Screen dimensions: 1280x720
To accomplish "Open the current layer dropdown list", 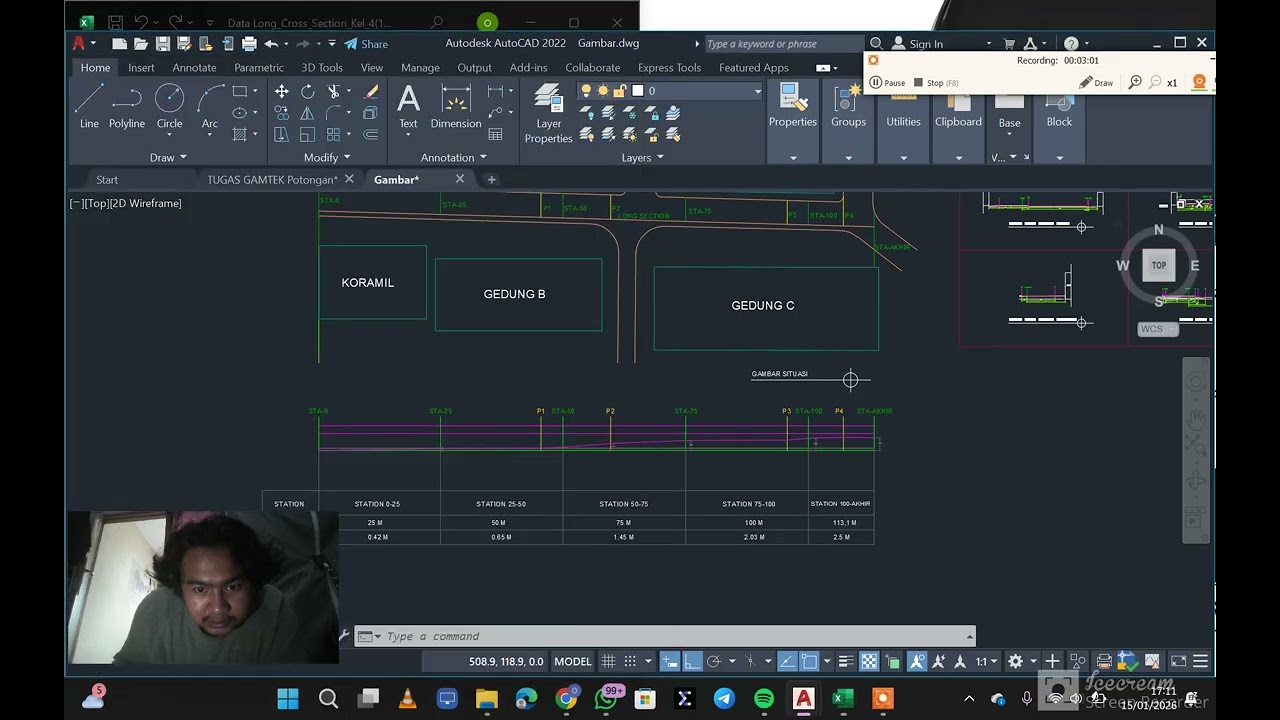I will click(757, 91).
